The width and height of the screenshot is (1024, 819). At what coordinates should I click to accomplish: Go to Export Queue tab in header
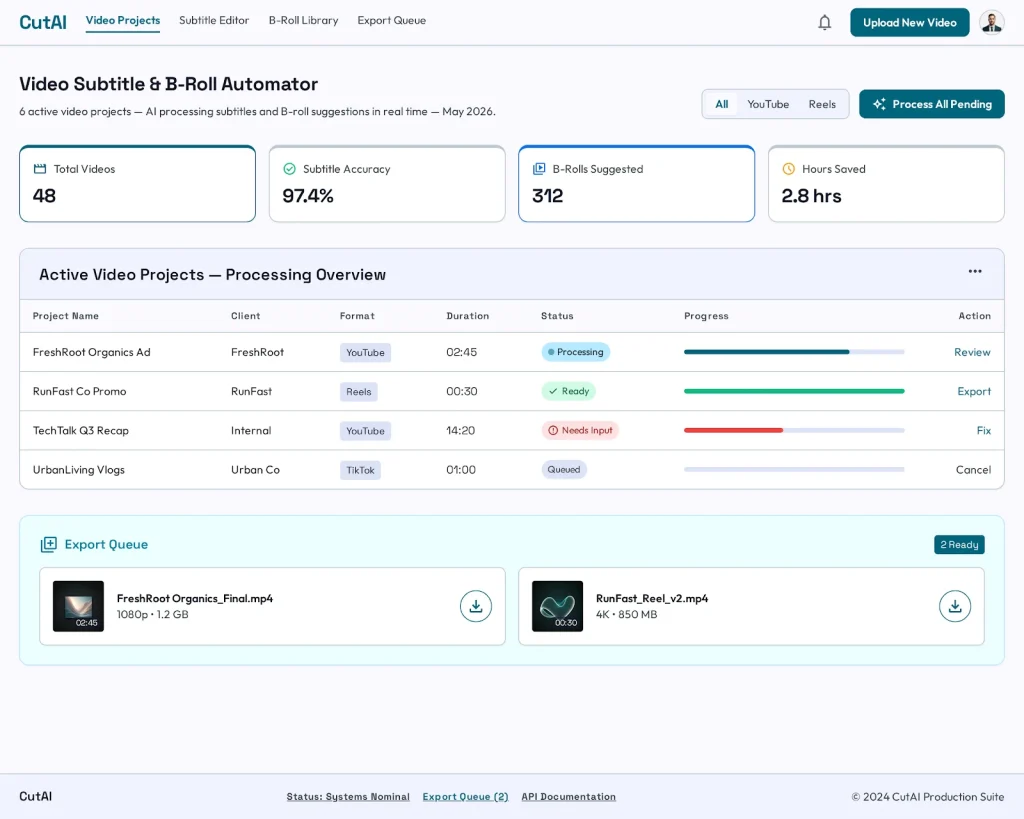click(x=392, y=21)
